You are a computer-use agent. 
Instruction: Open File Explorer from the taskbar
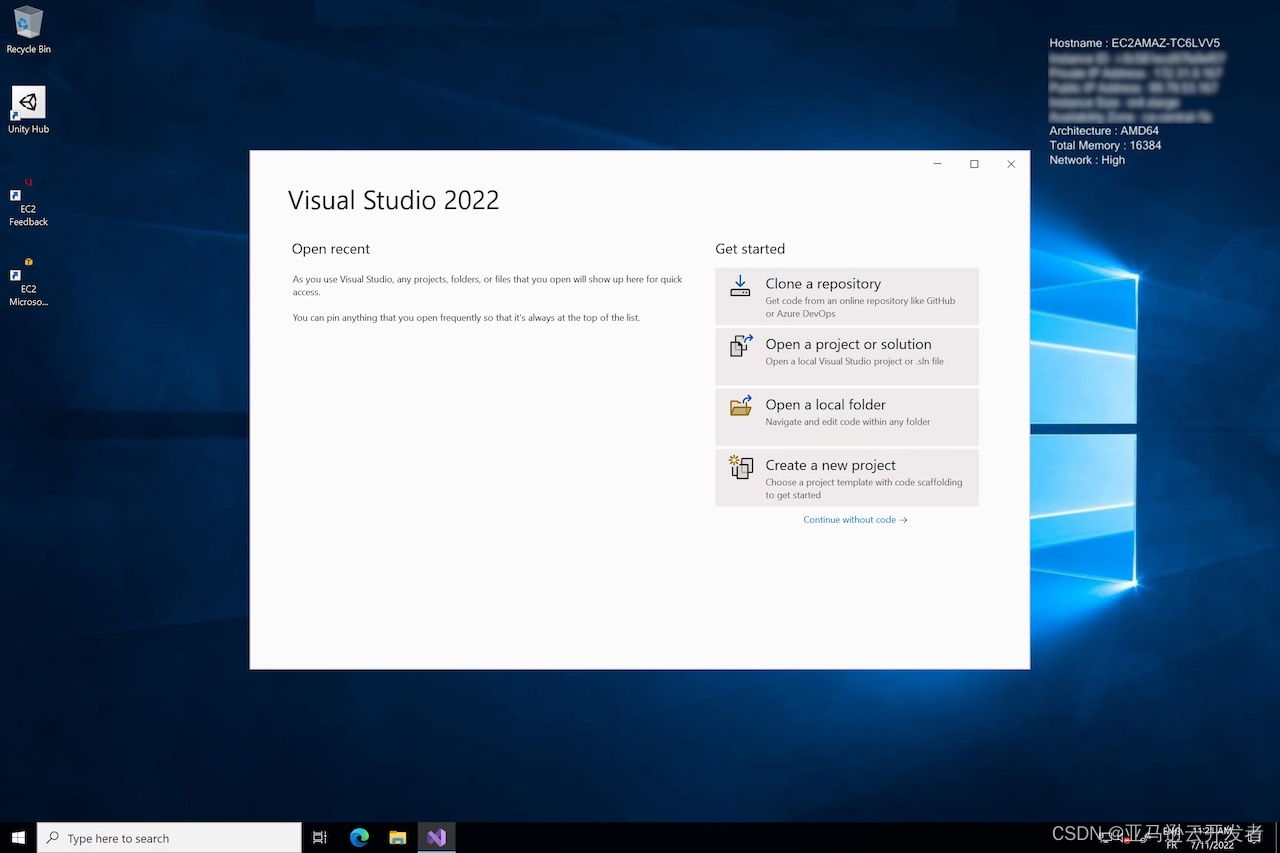(397, 837)
